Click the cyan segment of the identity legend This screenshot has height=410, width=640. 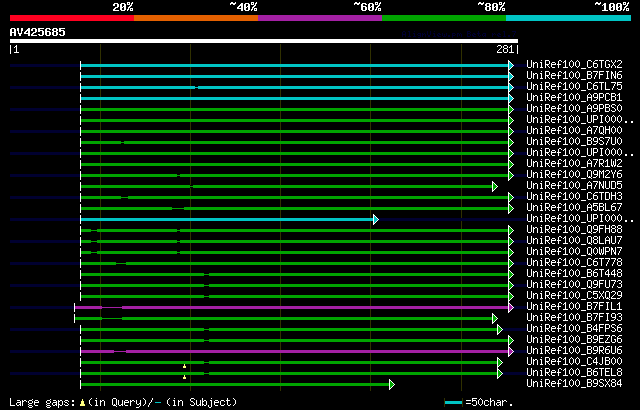pos(567,18)
